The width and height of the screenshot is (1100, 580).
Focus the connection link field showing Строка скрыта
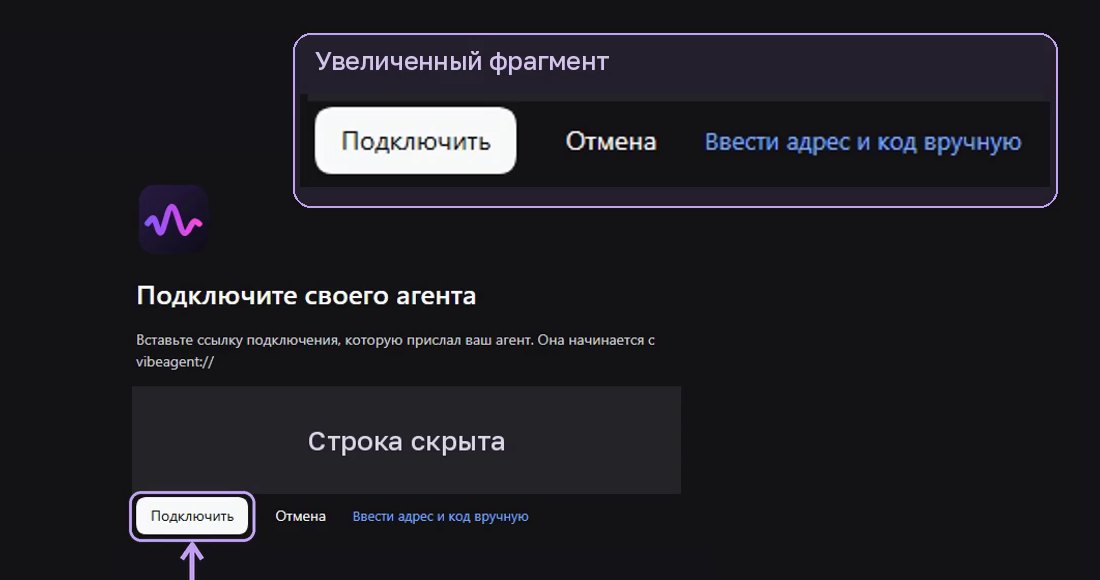406,440
